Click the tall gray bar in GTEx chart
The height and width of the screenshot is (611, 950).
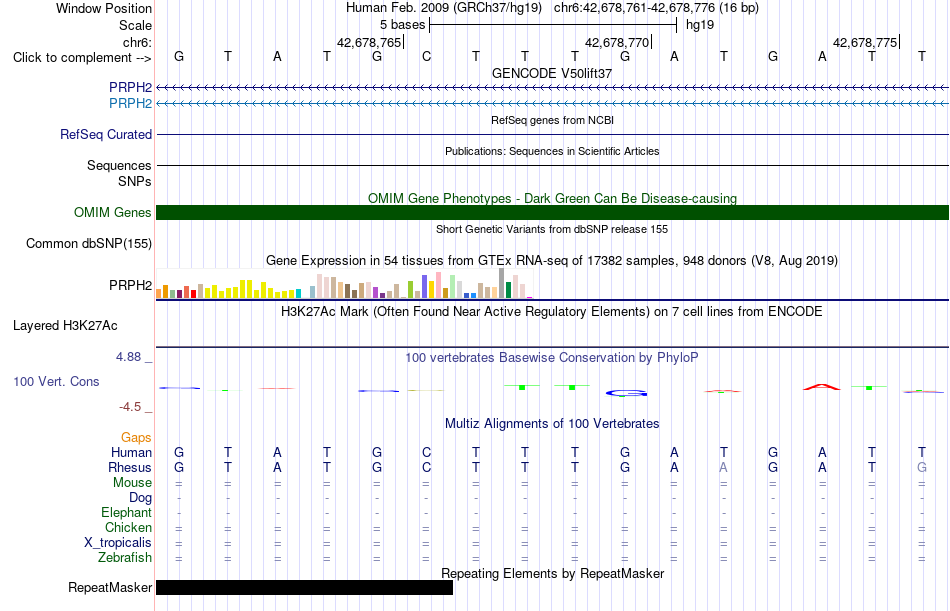[502, 283]
